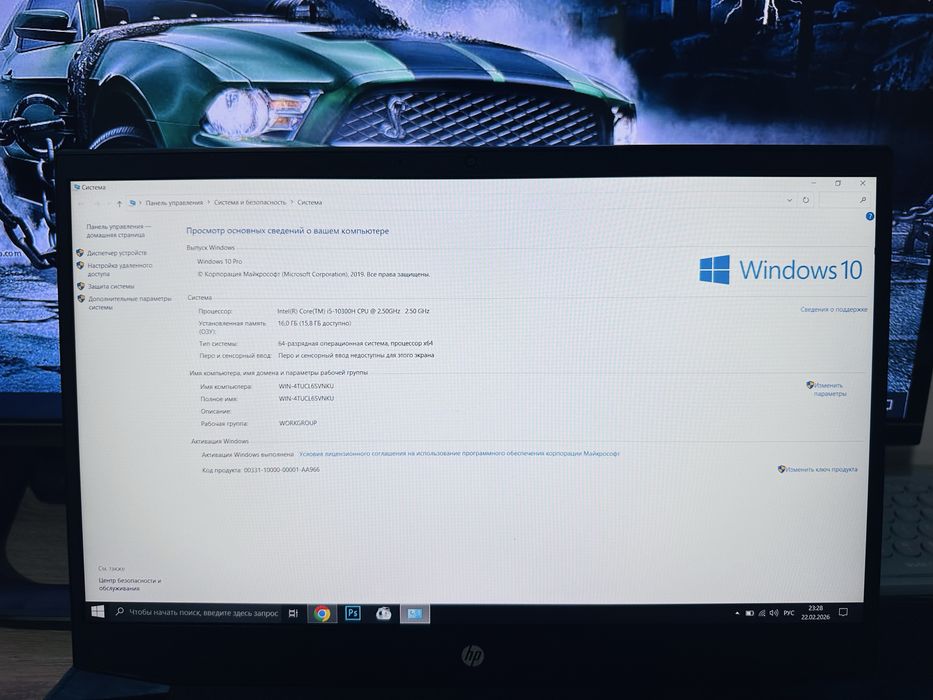This screenshot has height=700, width=933.
Task: Click Изменить параметры next to computer name
Action: (x=829, y=389)
